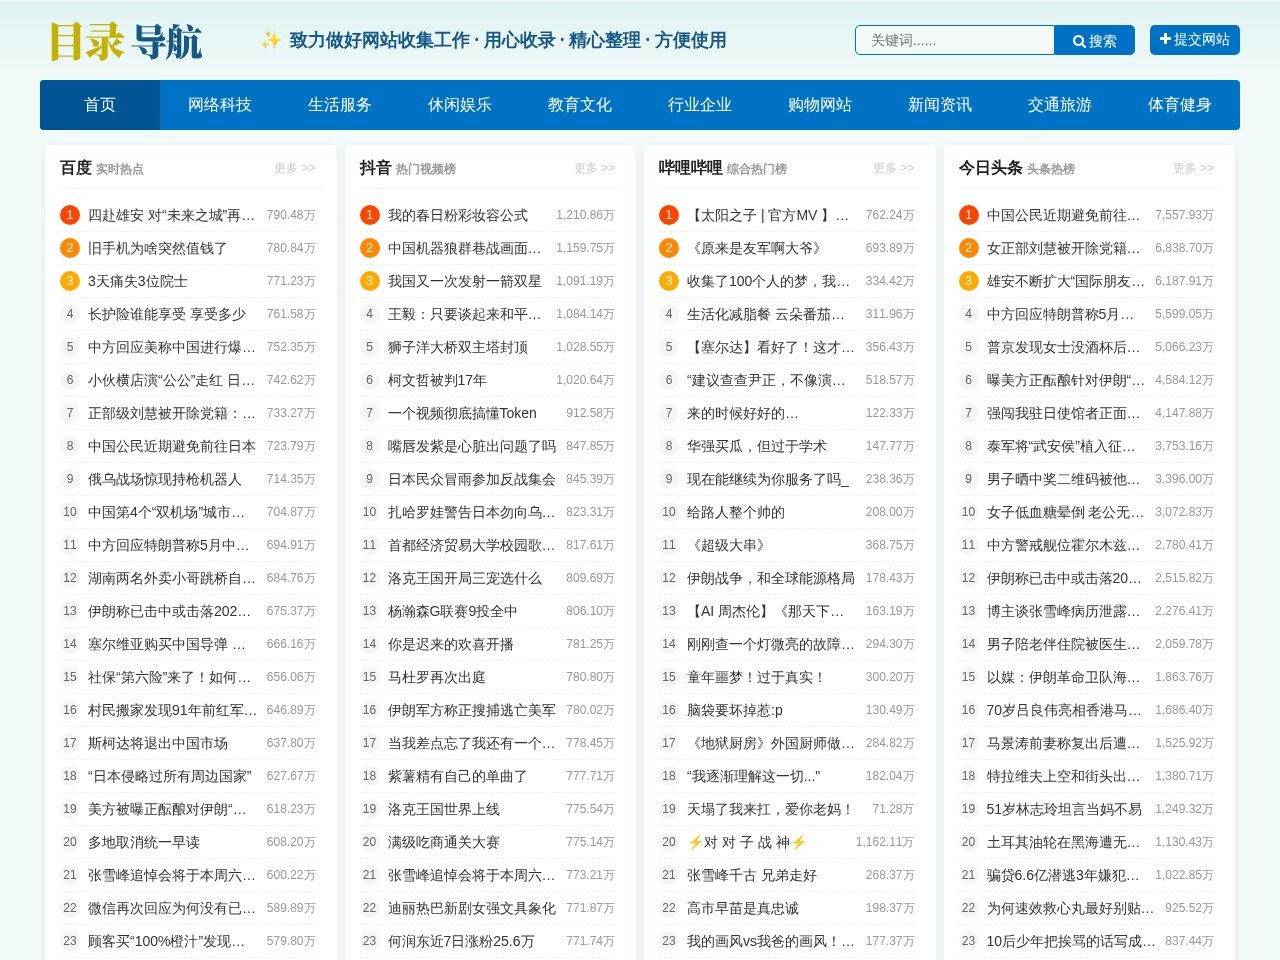Click the red number 1 badge in Baidu list
1280x960 pixels.
click(x=69, y=214)
